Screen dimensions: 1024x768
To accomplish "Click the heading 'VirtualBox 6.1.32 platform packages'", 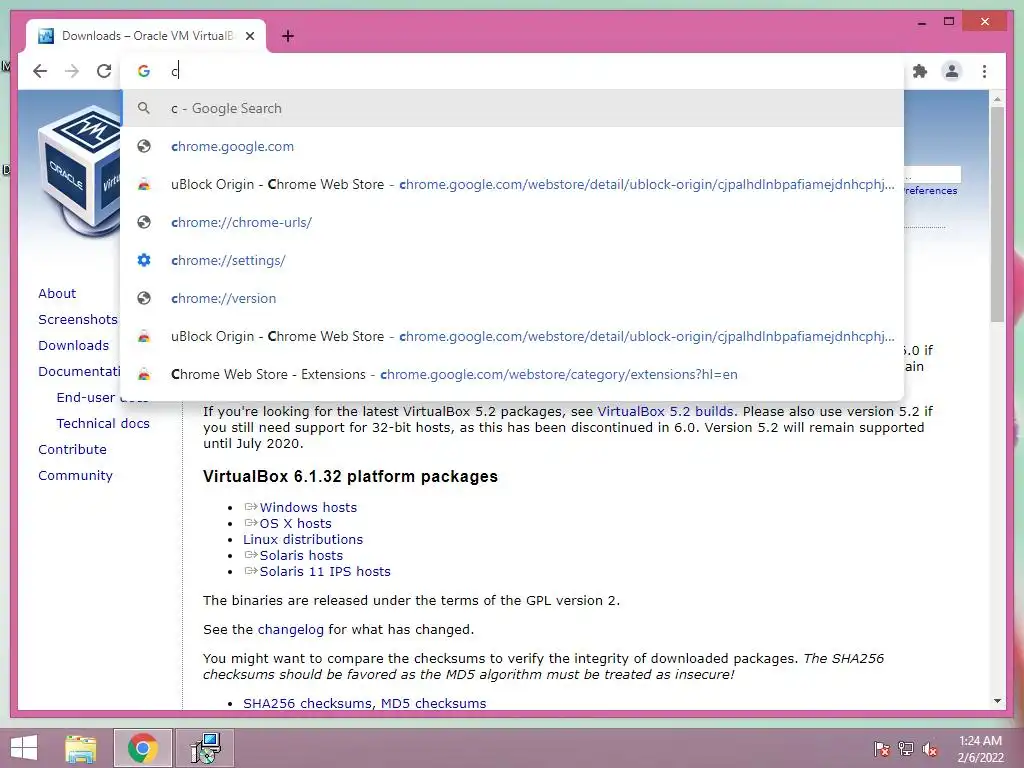I will point(350,476).
